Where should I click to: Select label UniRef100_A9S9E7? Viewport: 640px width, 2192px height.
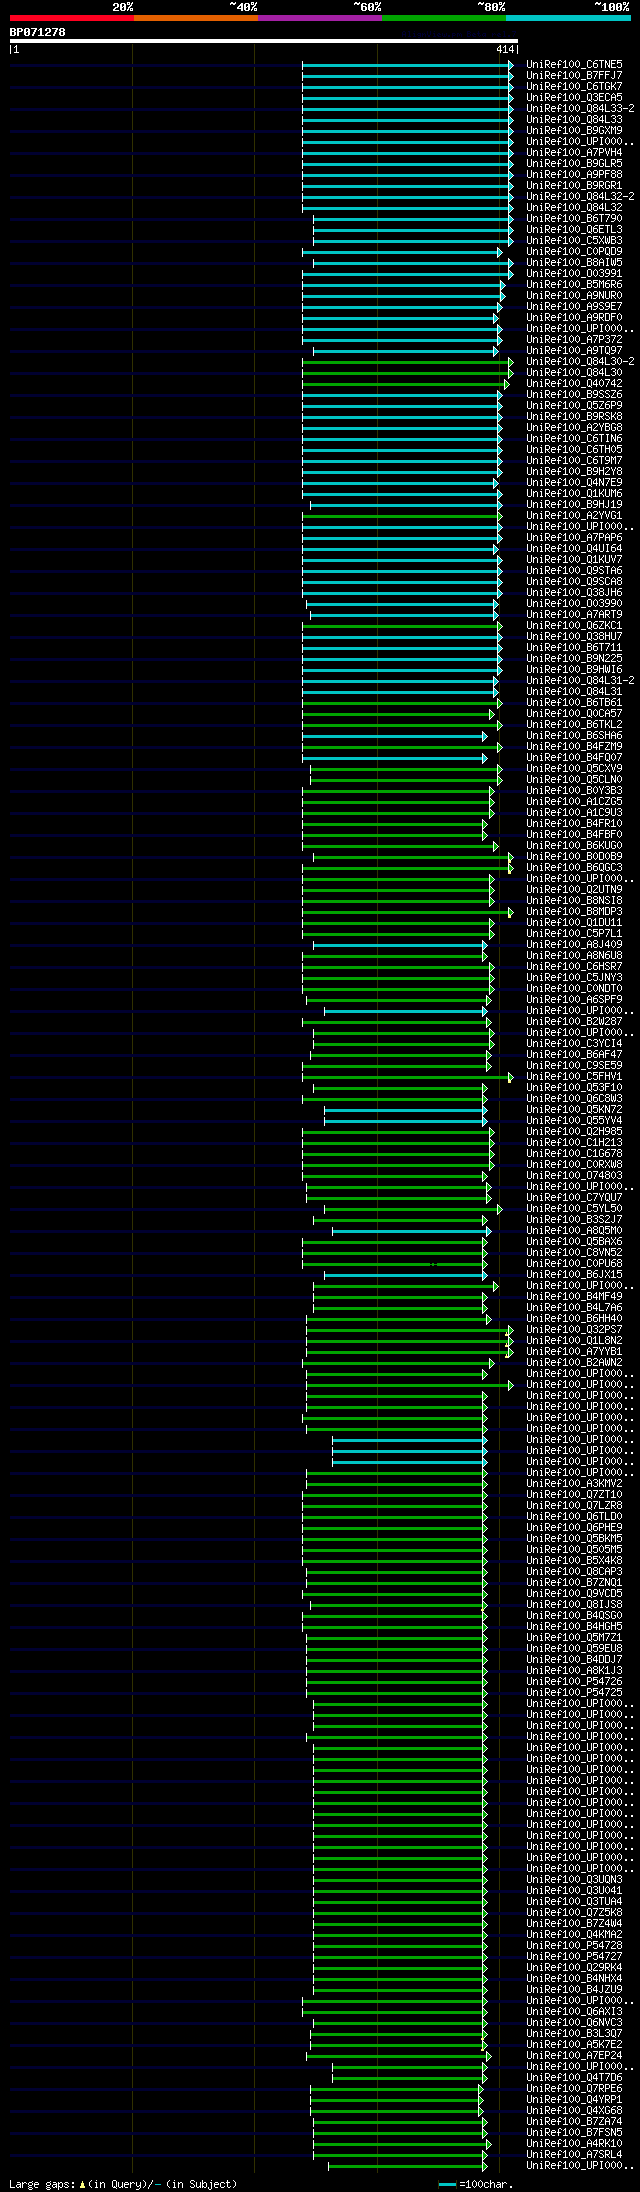point(574,306)
